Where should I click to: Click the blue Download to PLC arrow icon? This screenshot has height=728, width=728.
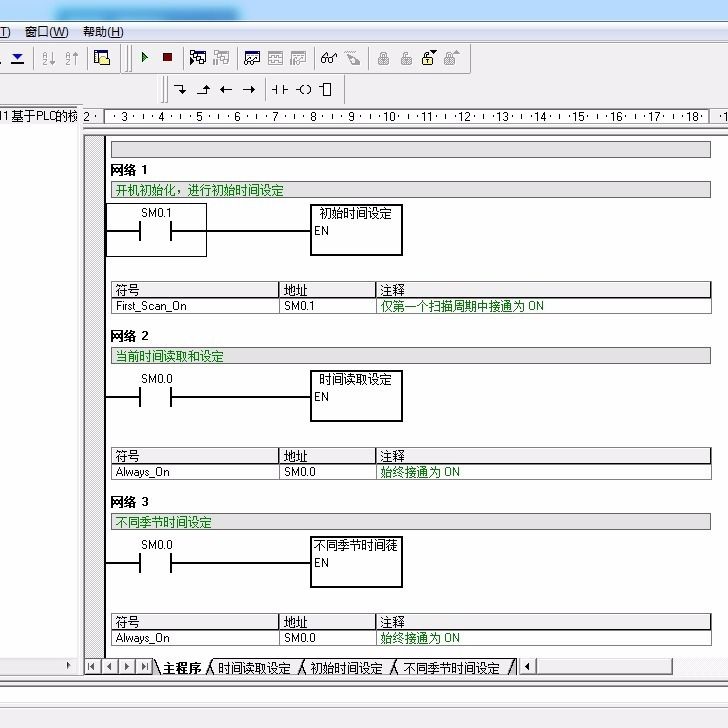pos(18,58)
